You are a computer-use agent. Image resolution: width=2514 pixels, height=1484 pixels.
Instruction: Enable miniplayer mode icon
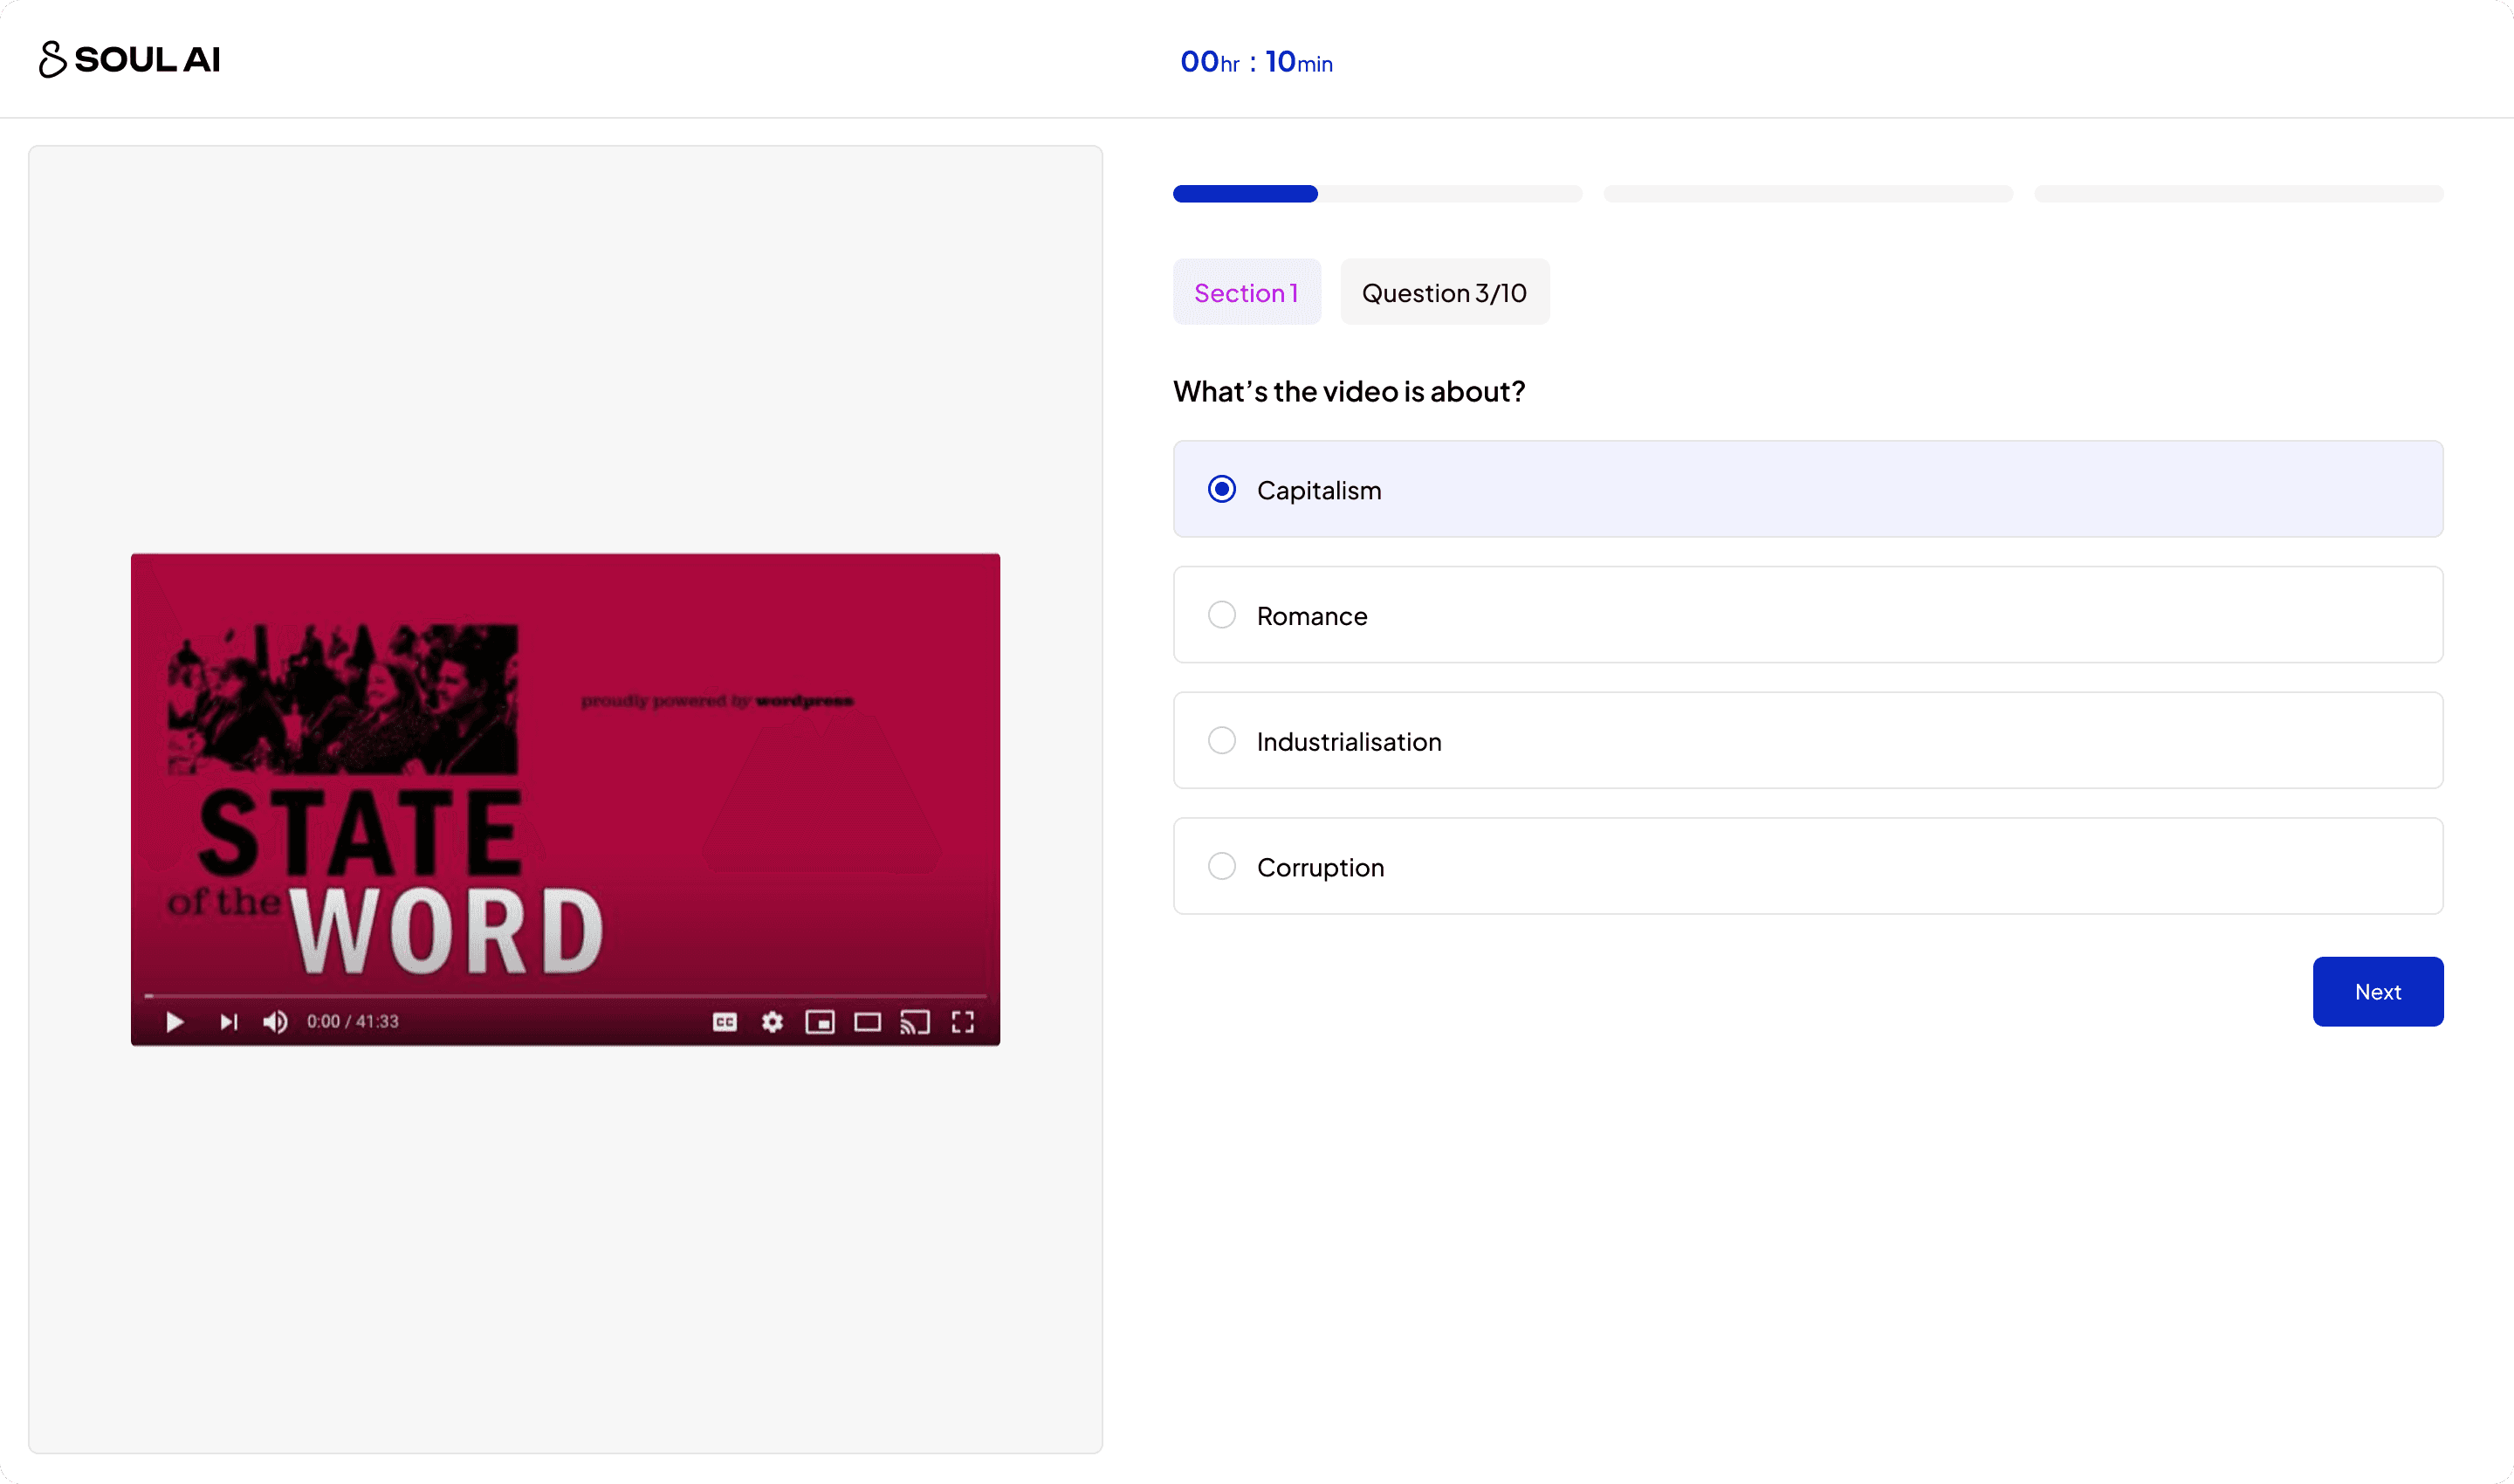820,1022
